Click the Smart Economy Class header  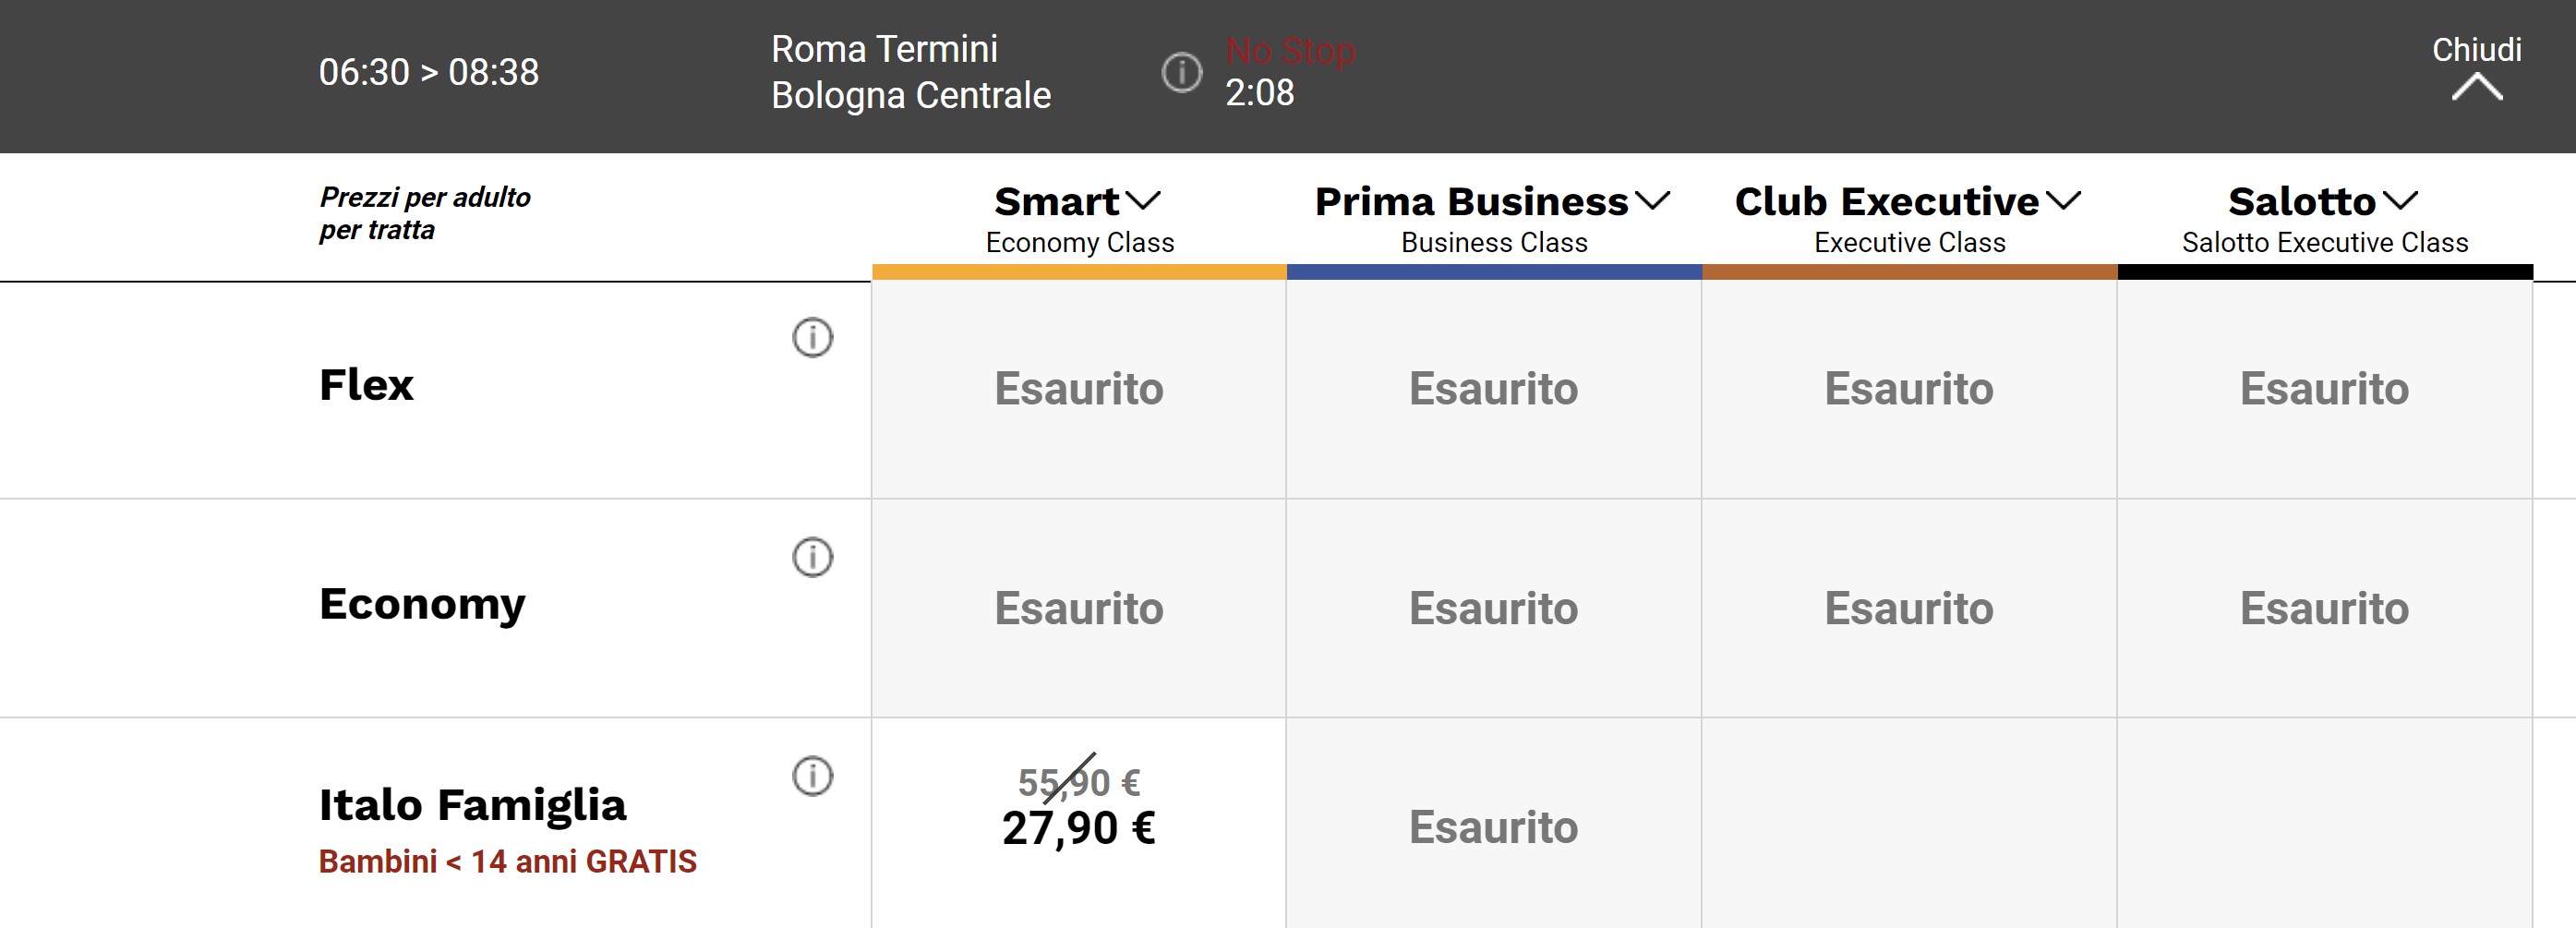1078,220
